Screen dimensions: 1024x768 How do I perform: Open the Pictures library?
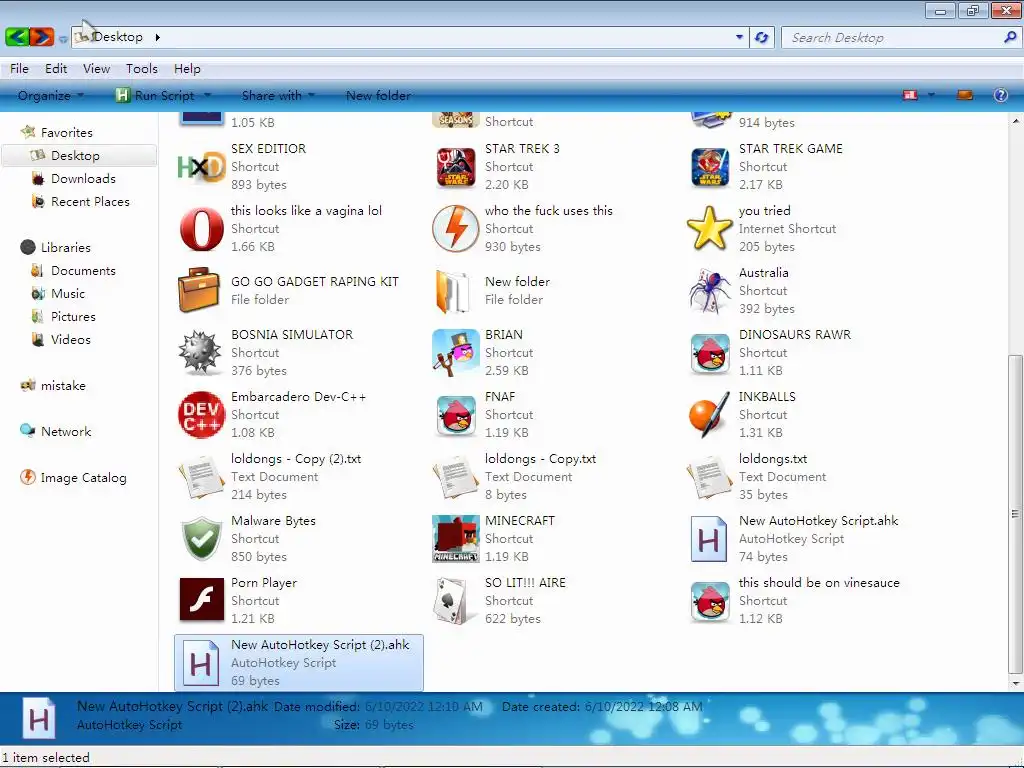(63, 317)
